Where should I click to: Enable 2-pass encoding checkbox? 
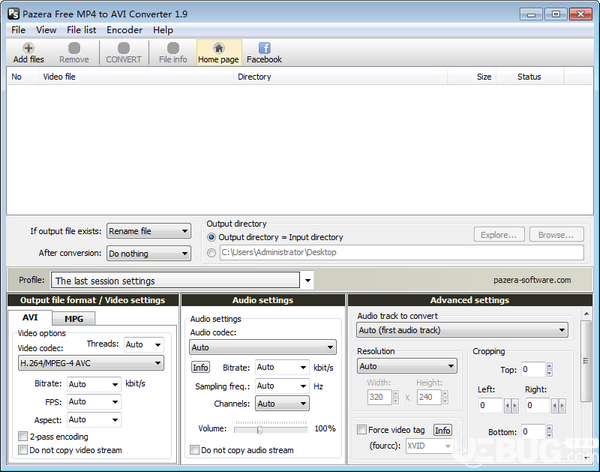click(x=23, y=436)
